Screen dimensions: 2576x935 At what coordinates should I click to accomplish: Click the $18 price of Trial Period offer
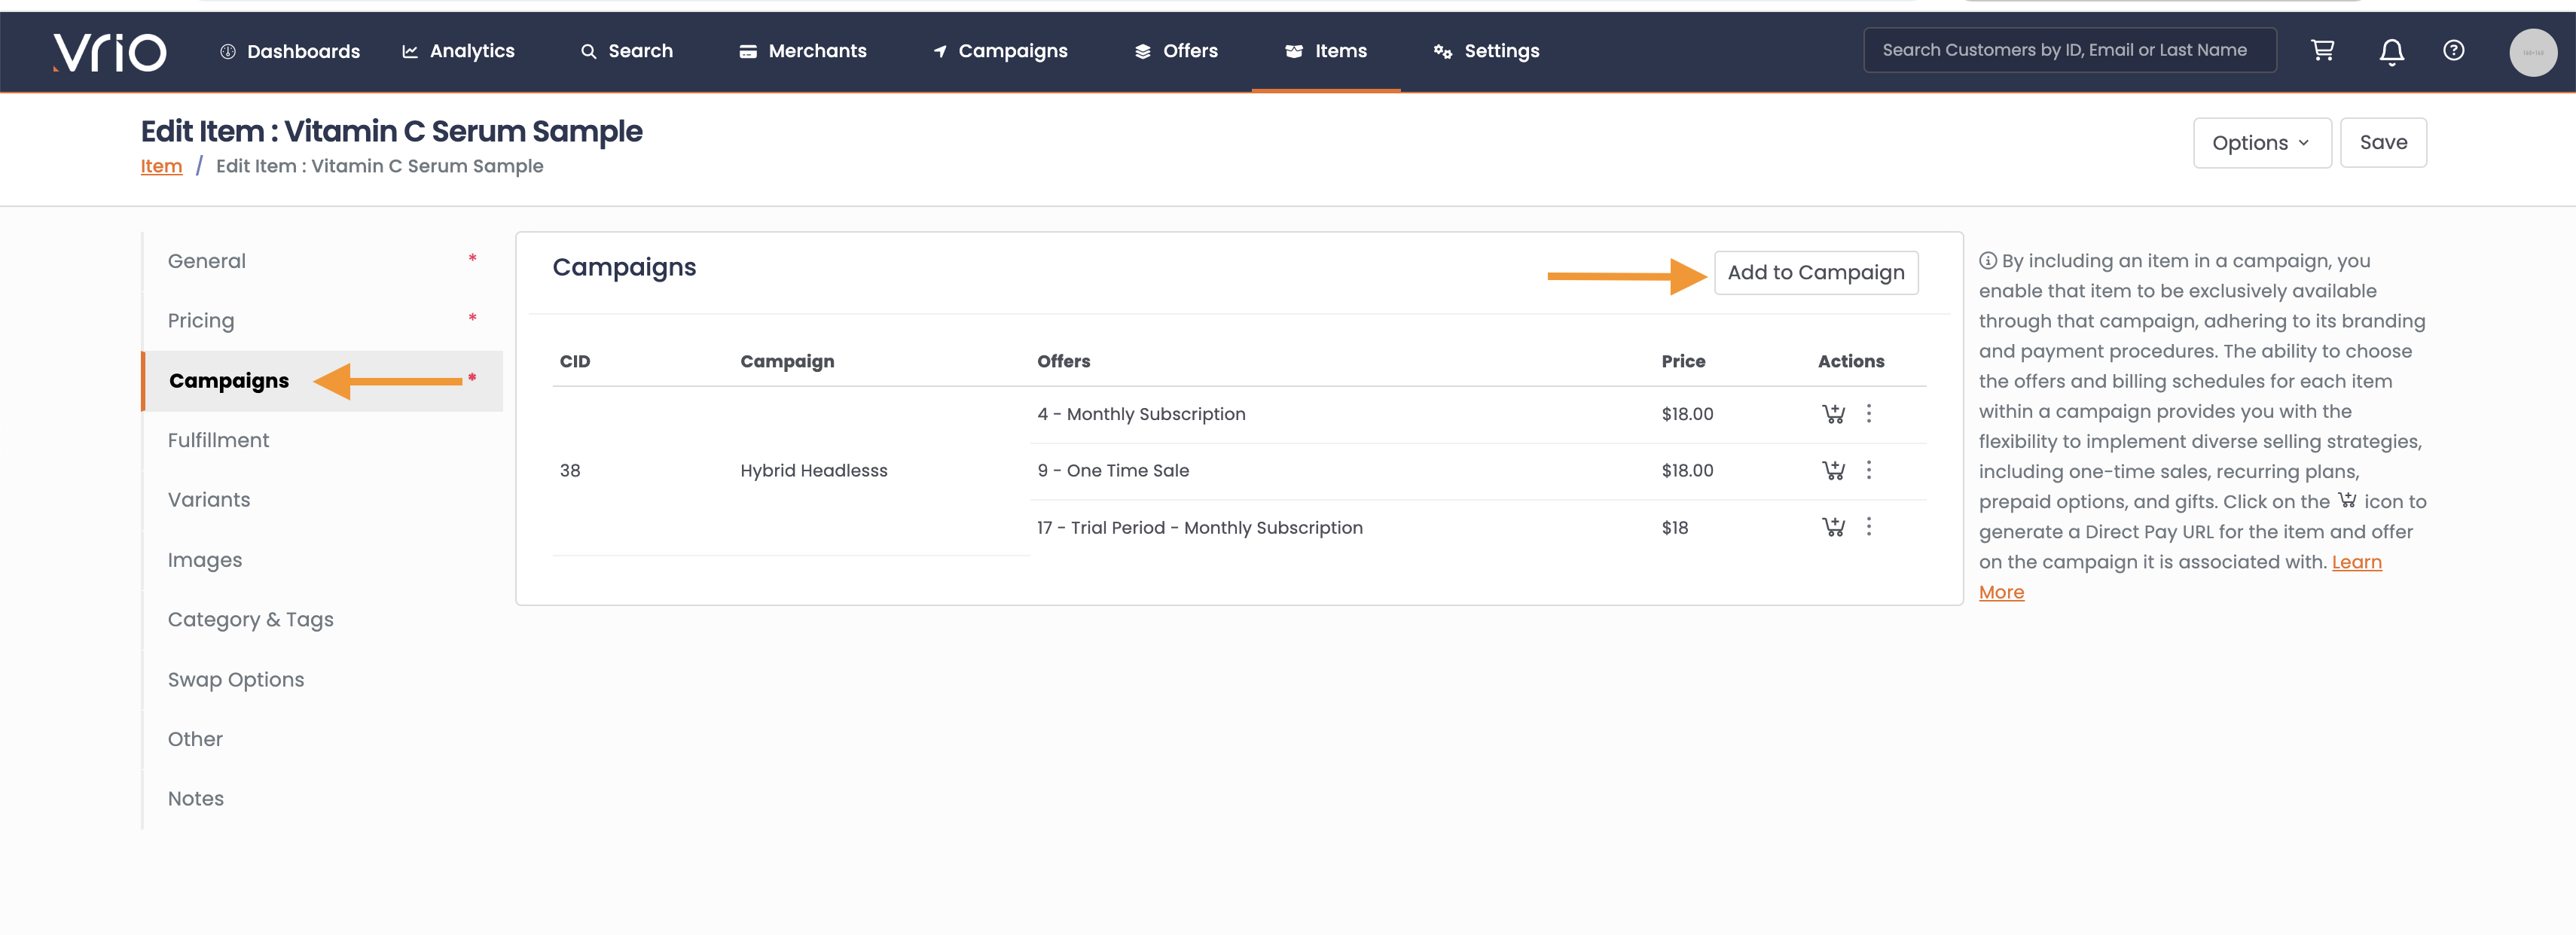1674,528
